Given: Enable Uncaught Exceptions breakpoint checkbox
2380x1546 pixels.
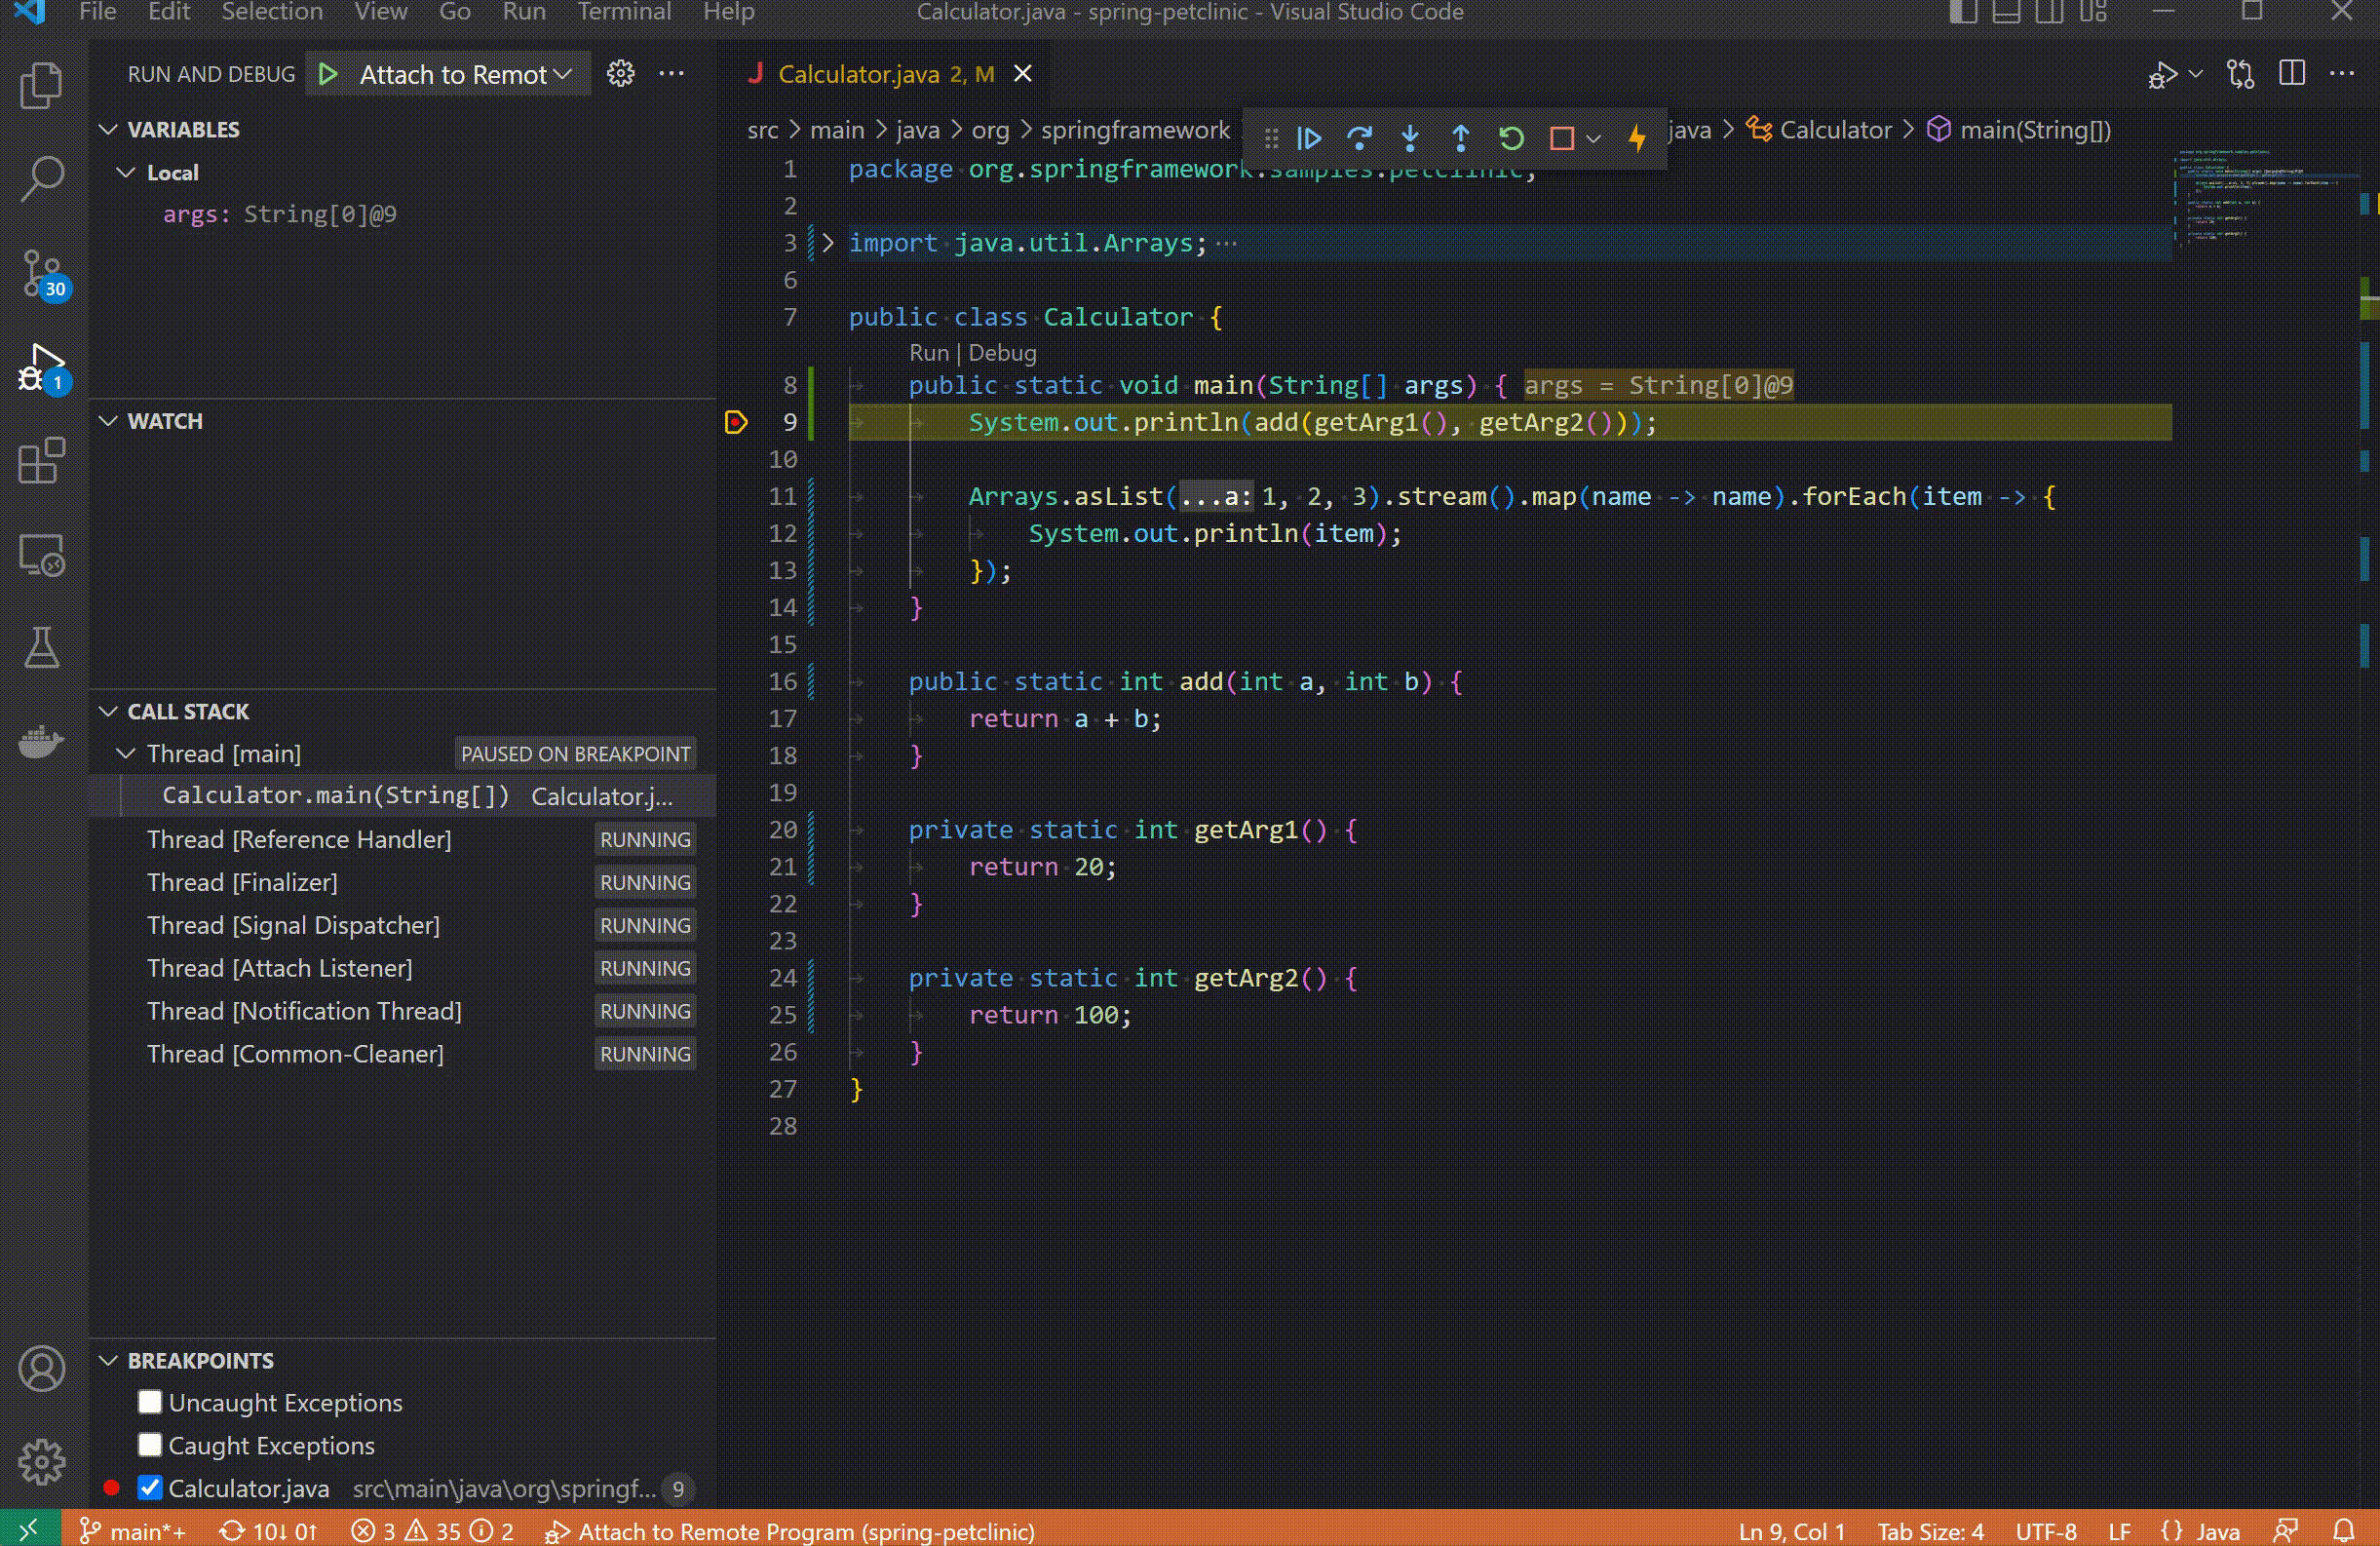Looking at the screenshot, I should point(150,1402).
